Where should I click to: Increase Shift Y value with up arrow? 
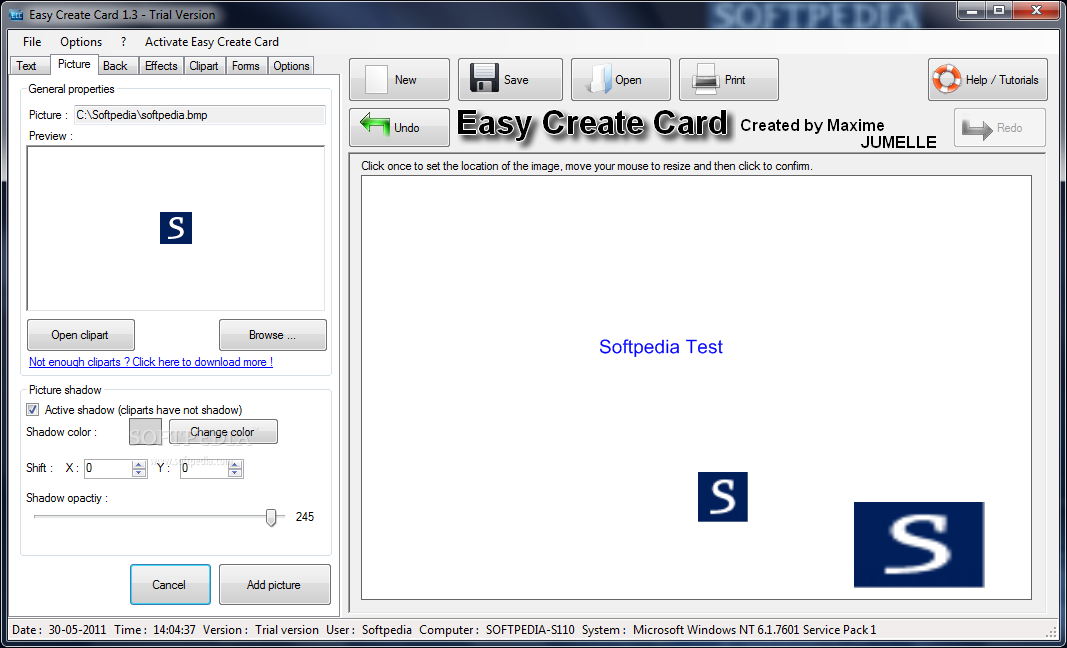(235, 465)
